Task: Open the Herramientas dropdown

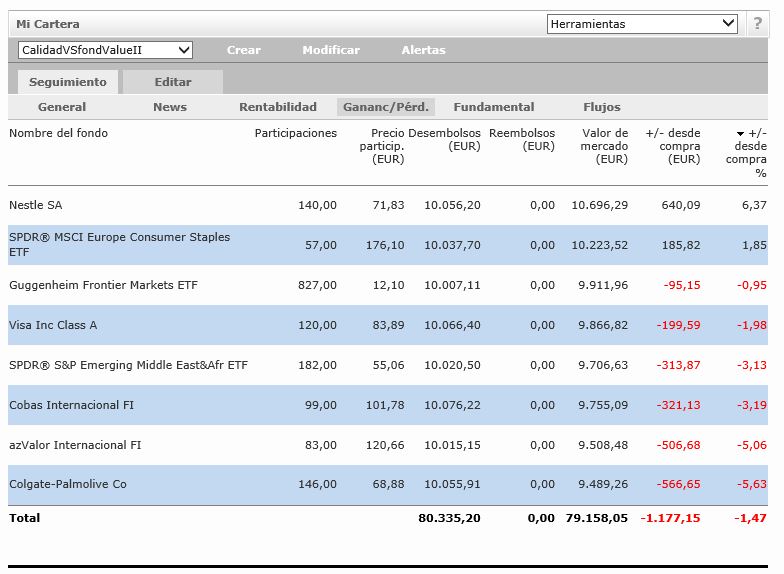Action: (642, 24)
